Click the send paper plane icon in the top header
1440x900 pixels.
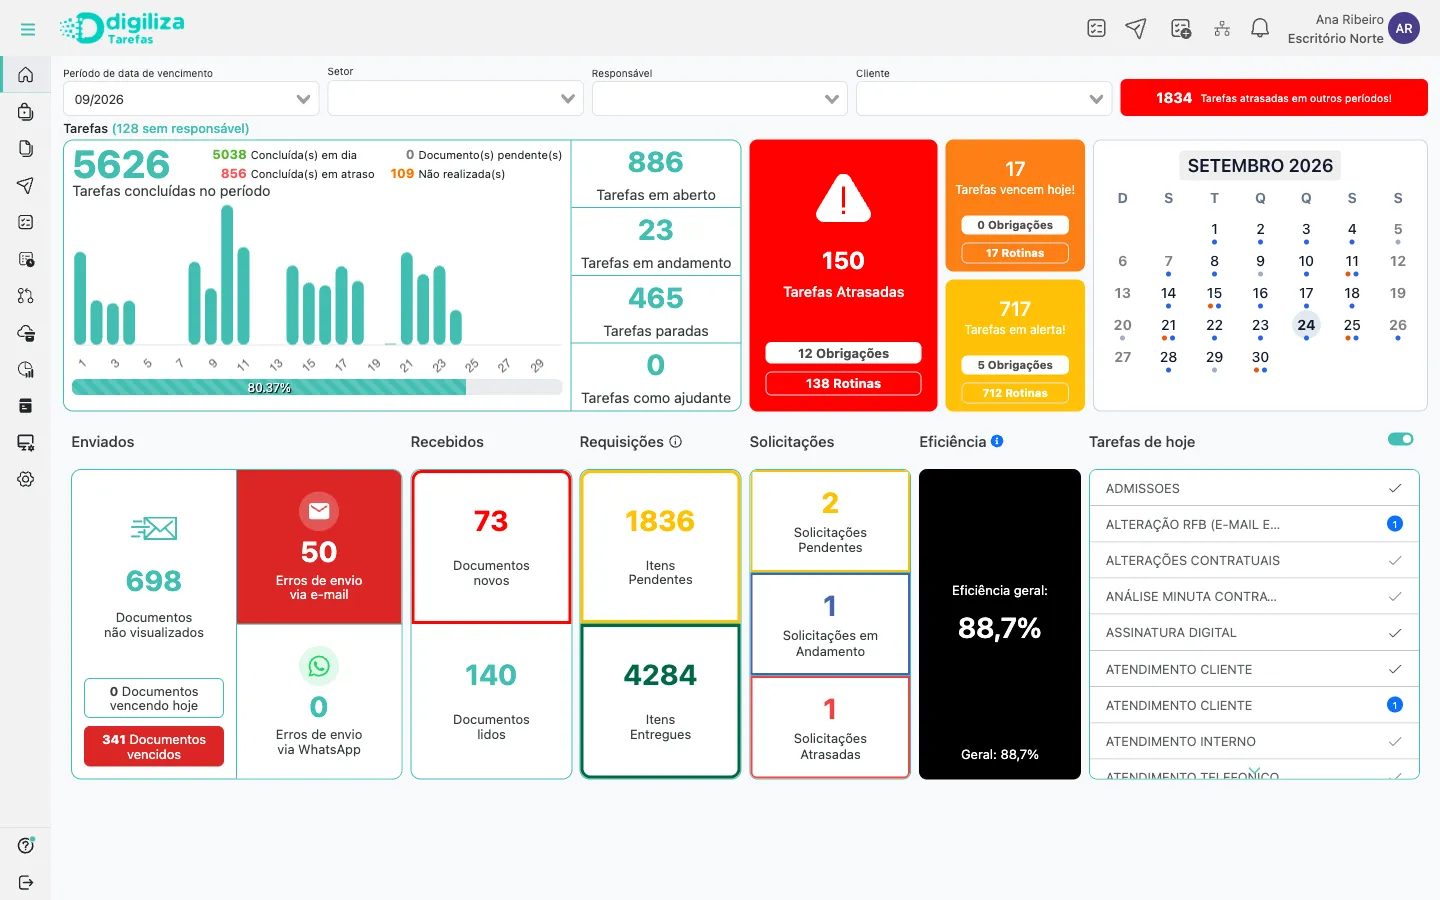(x=1136, y=28)
